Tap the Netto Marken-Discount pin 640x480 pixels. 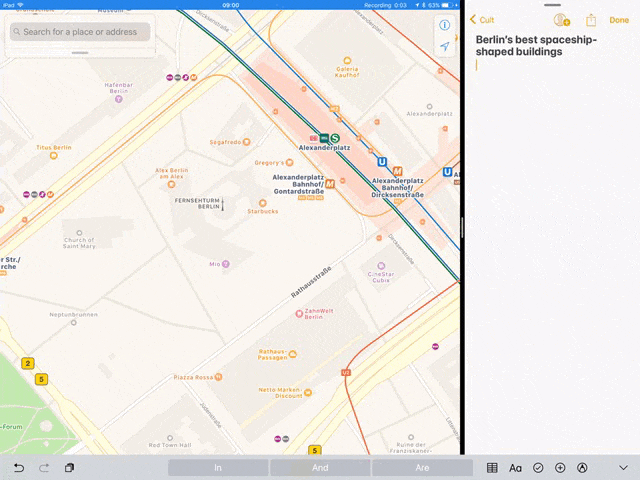[x=308, y=393]
